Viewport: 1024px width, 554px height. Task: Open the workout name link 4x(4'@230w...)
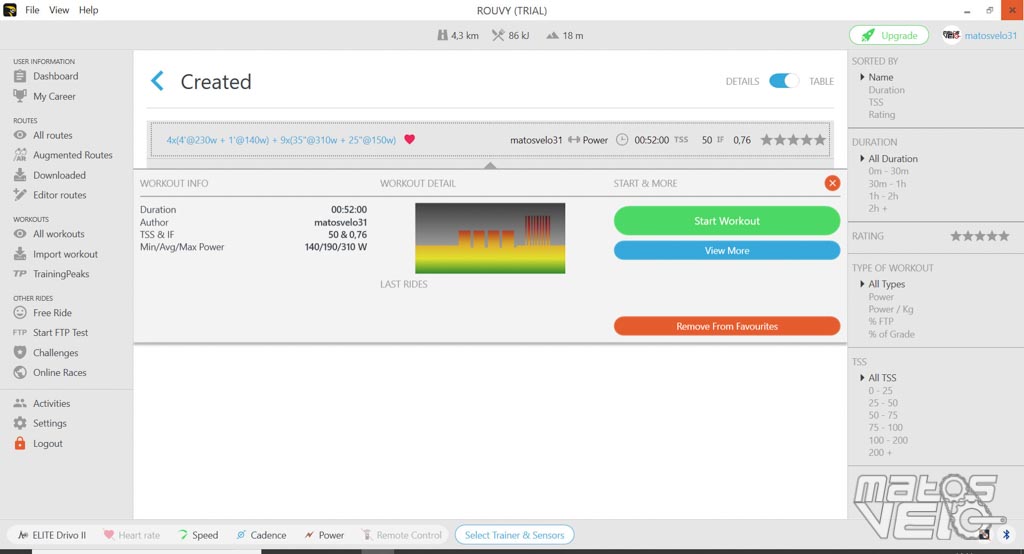(x=281, y=140)
